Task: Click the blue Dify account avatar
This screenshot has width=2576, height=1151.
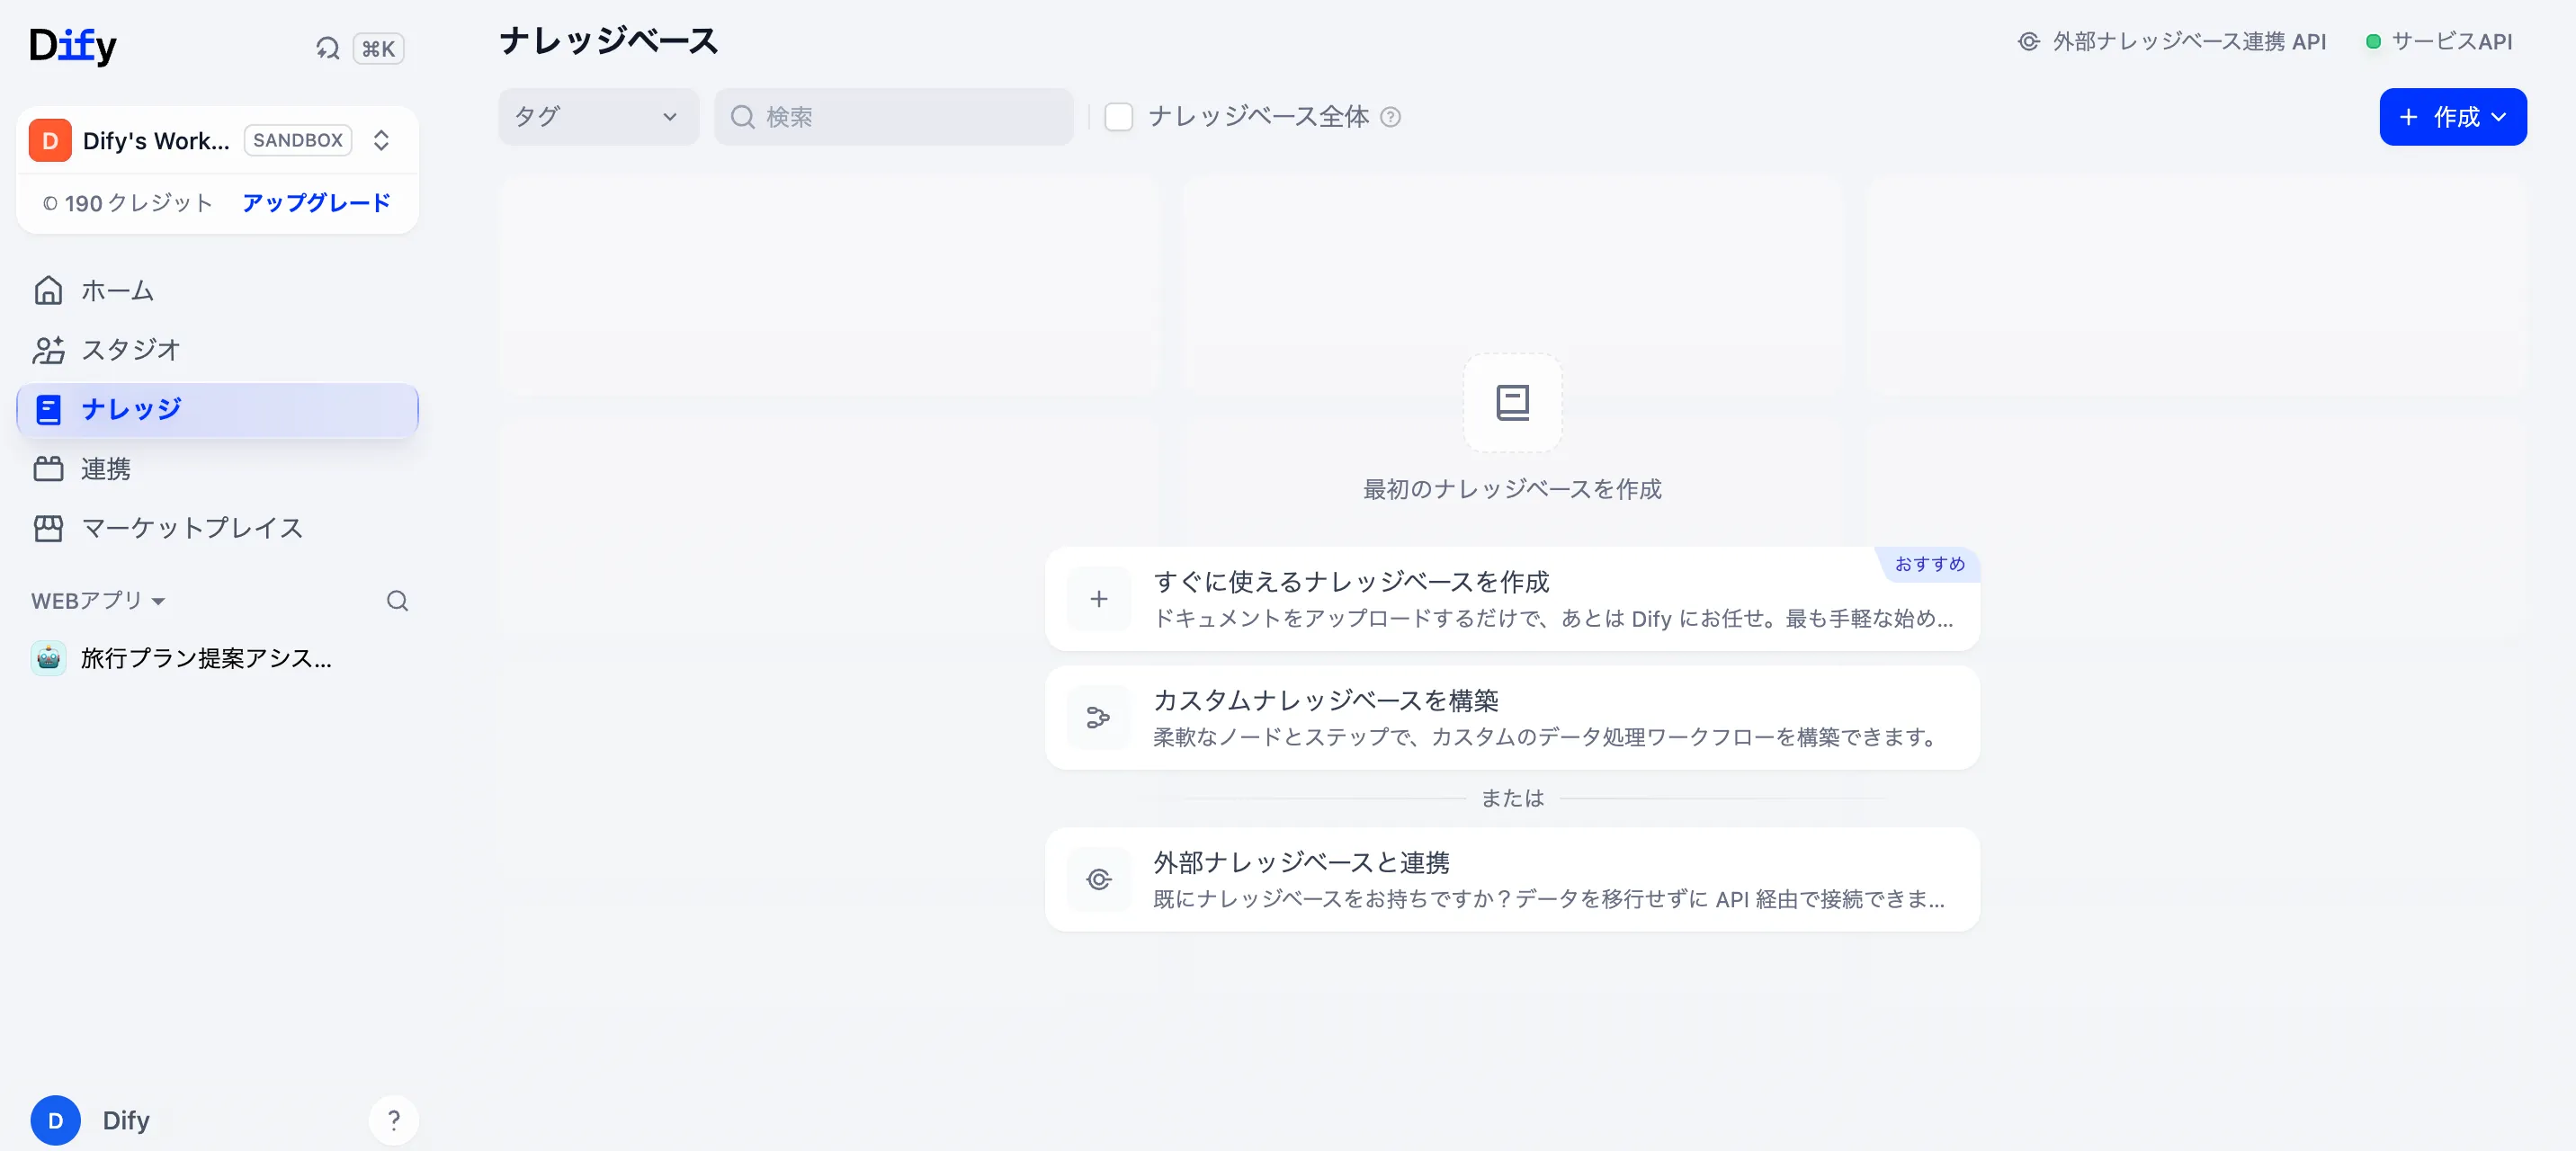Action: point(55,1120)
